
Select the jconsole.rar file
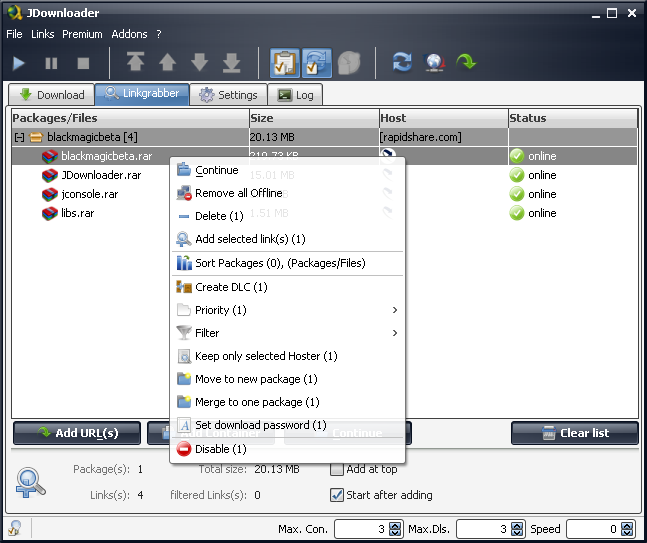[90, 194]
